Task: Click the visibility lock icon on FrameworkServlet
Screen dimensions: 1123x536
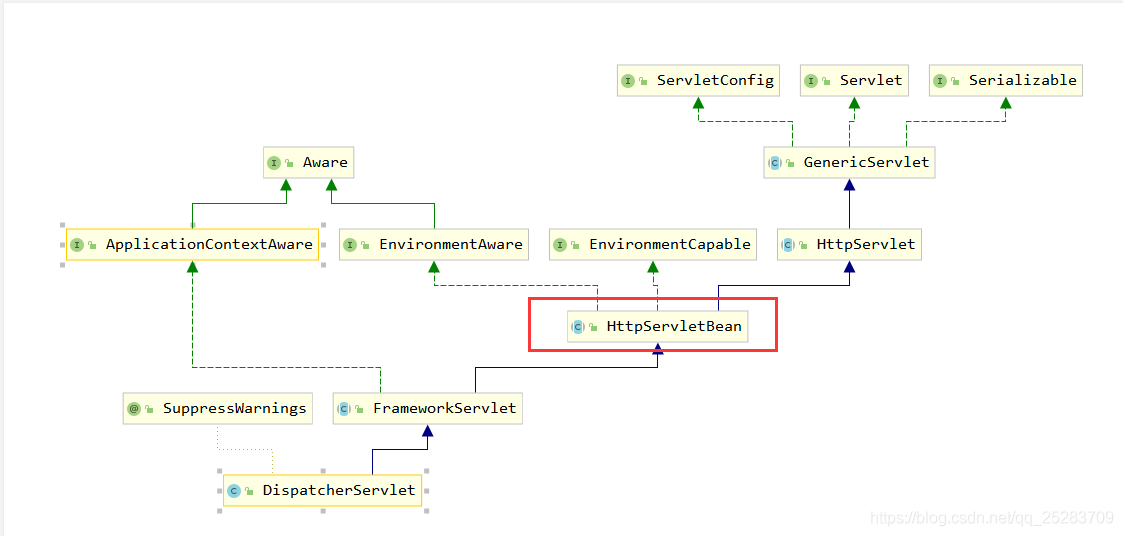Action: pos(360,410)
